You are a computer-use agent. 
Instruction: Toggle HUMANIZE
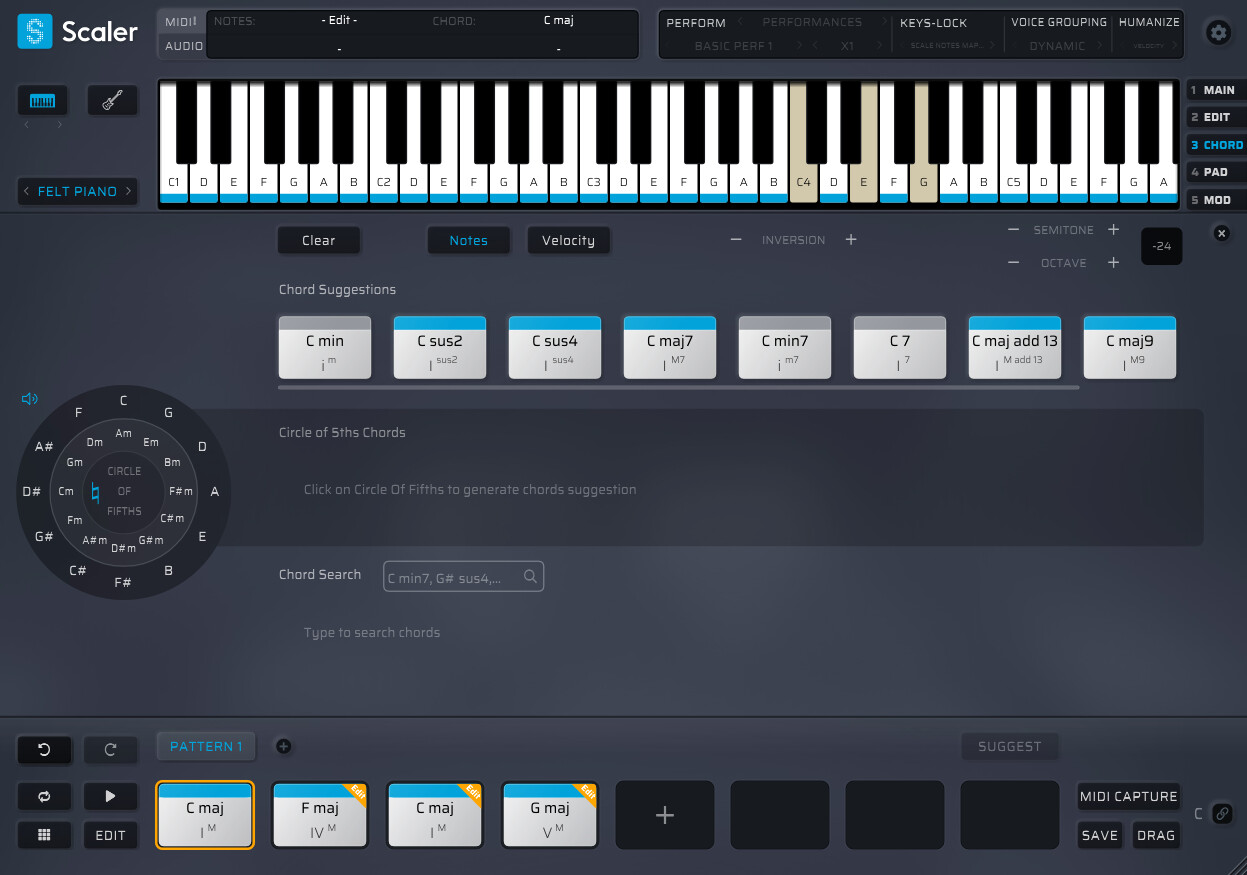1149,22
